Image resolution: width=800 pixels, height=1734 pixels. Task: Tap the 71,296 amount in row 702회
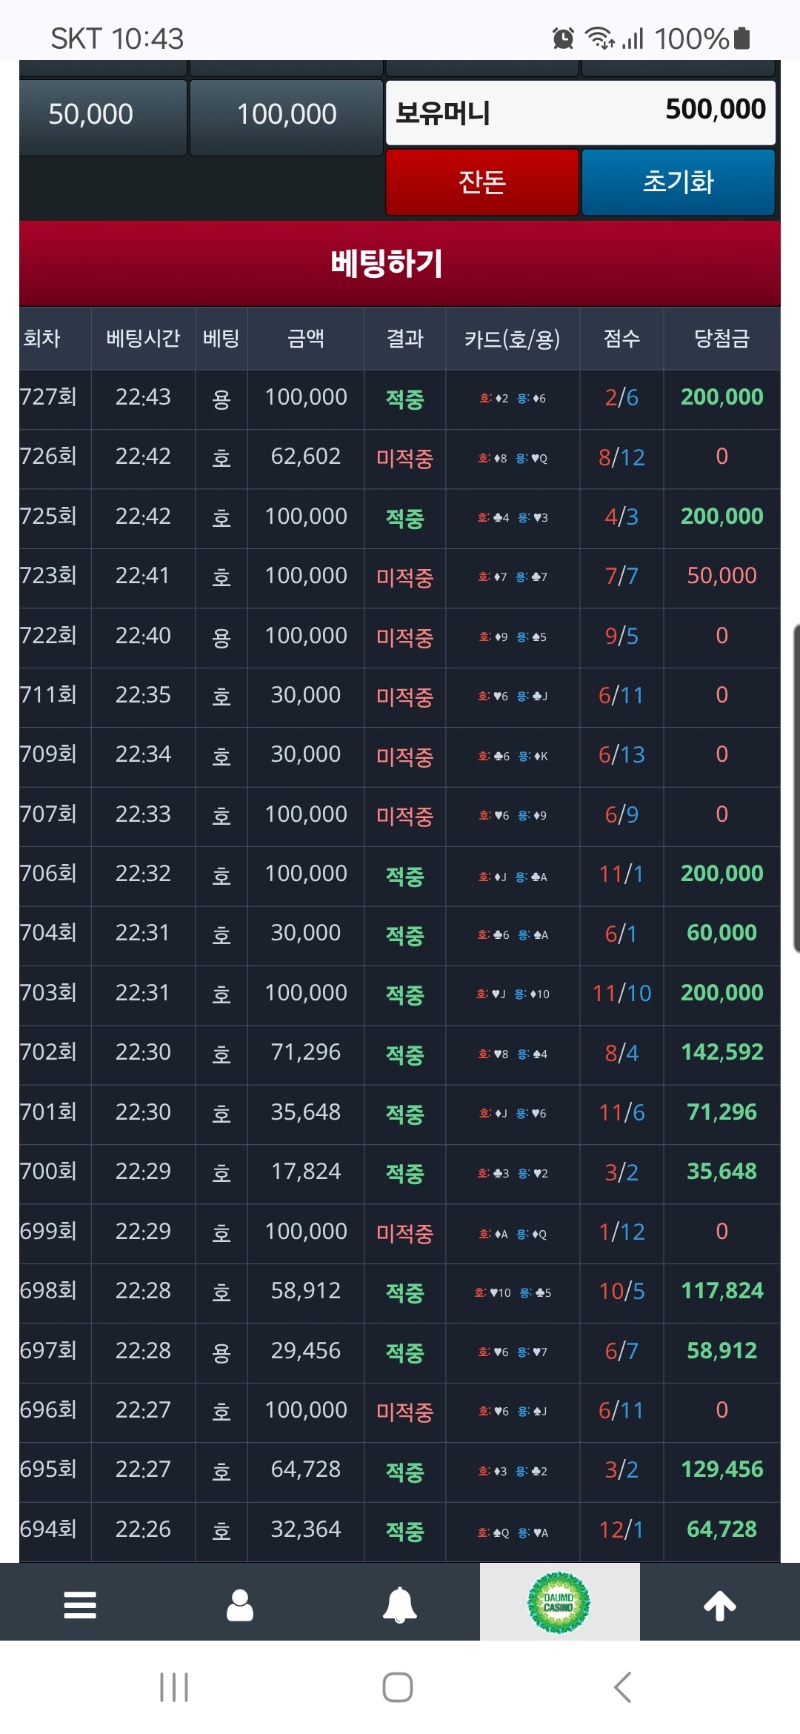click(x=306, y=1052)
